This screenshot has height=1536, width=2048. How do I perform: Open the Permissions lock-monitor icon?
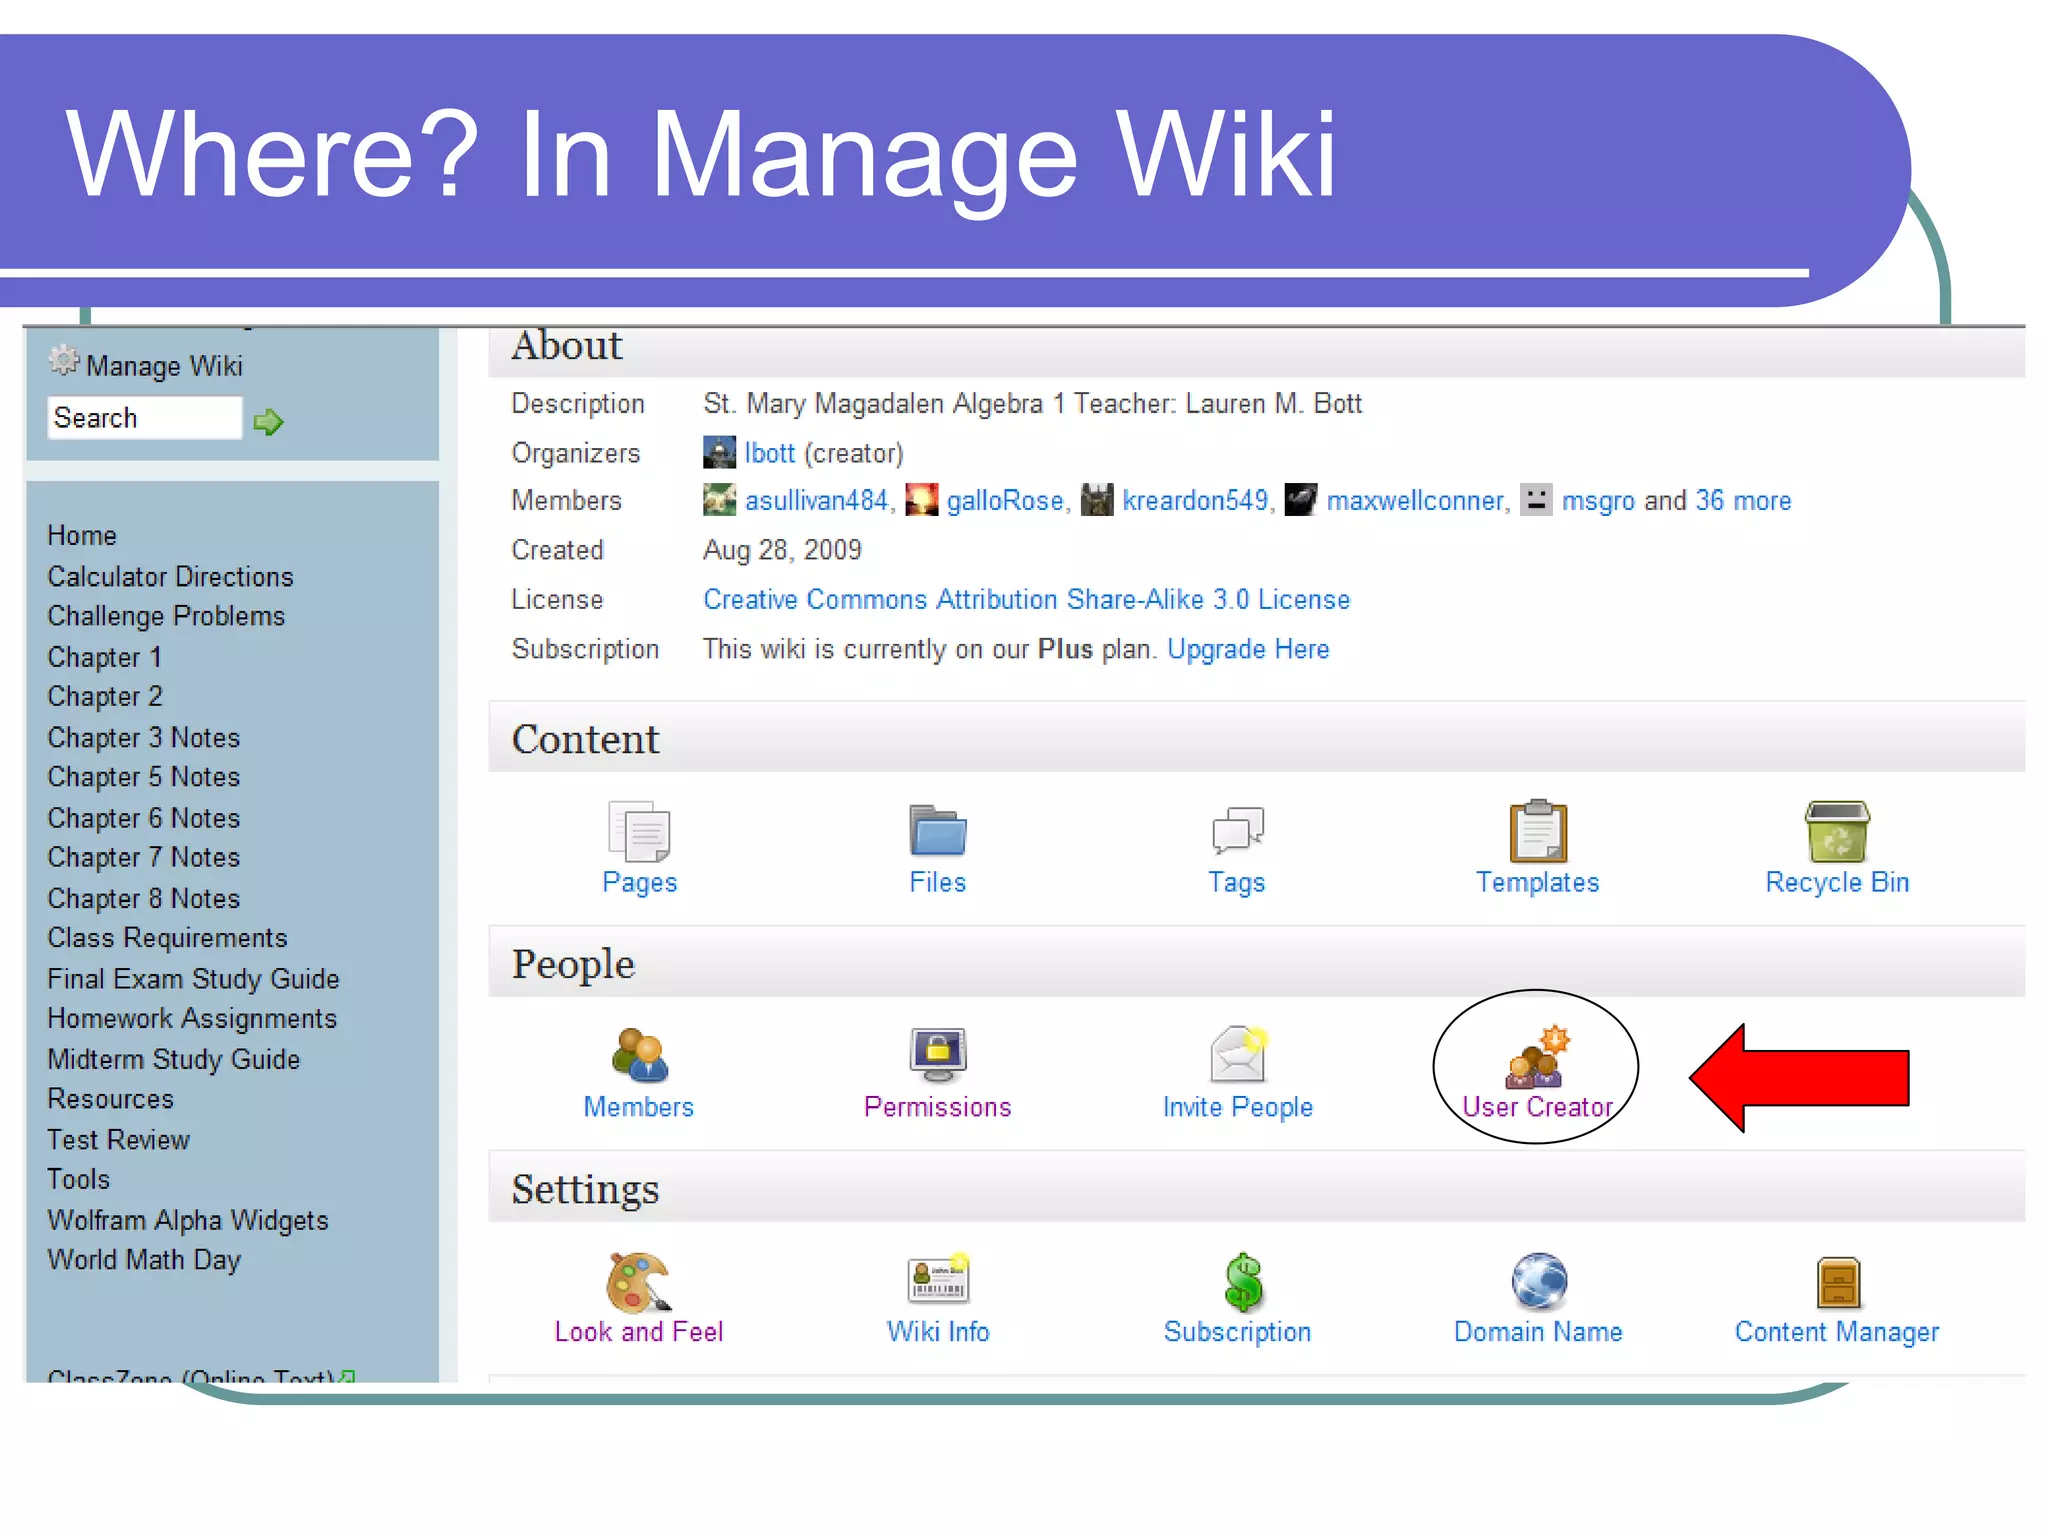click(x=938, y=1055)
